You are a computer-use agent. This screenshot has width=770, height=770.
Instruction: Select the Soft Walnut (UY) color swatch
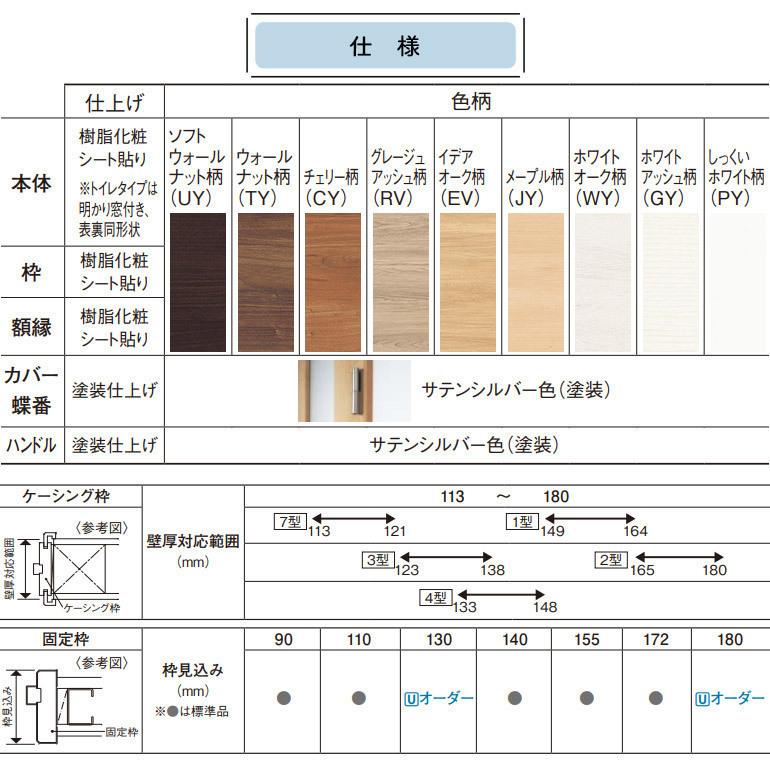point(198,282)
